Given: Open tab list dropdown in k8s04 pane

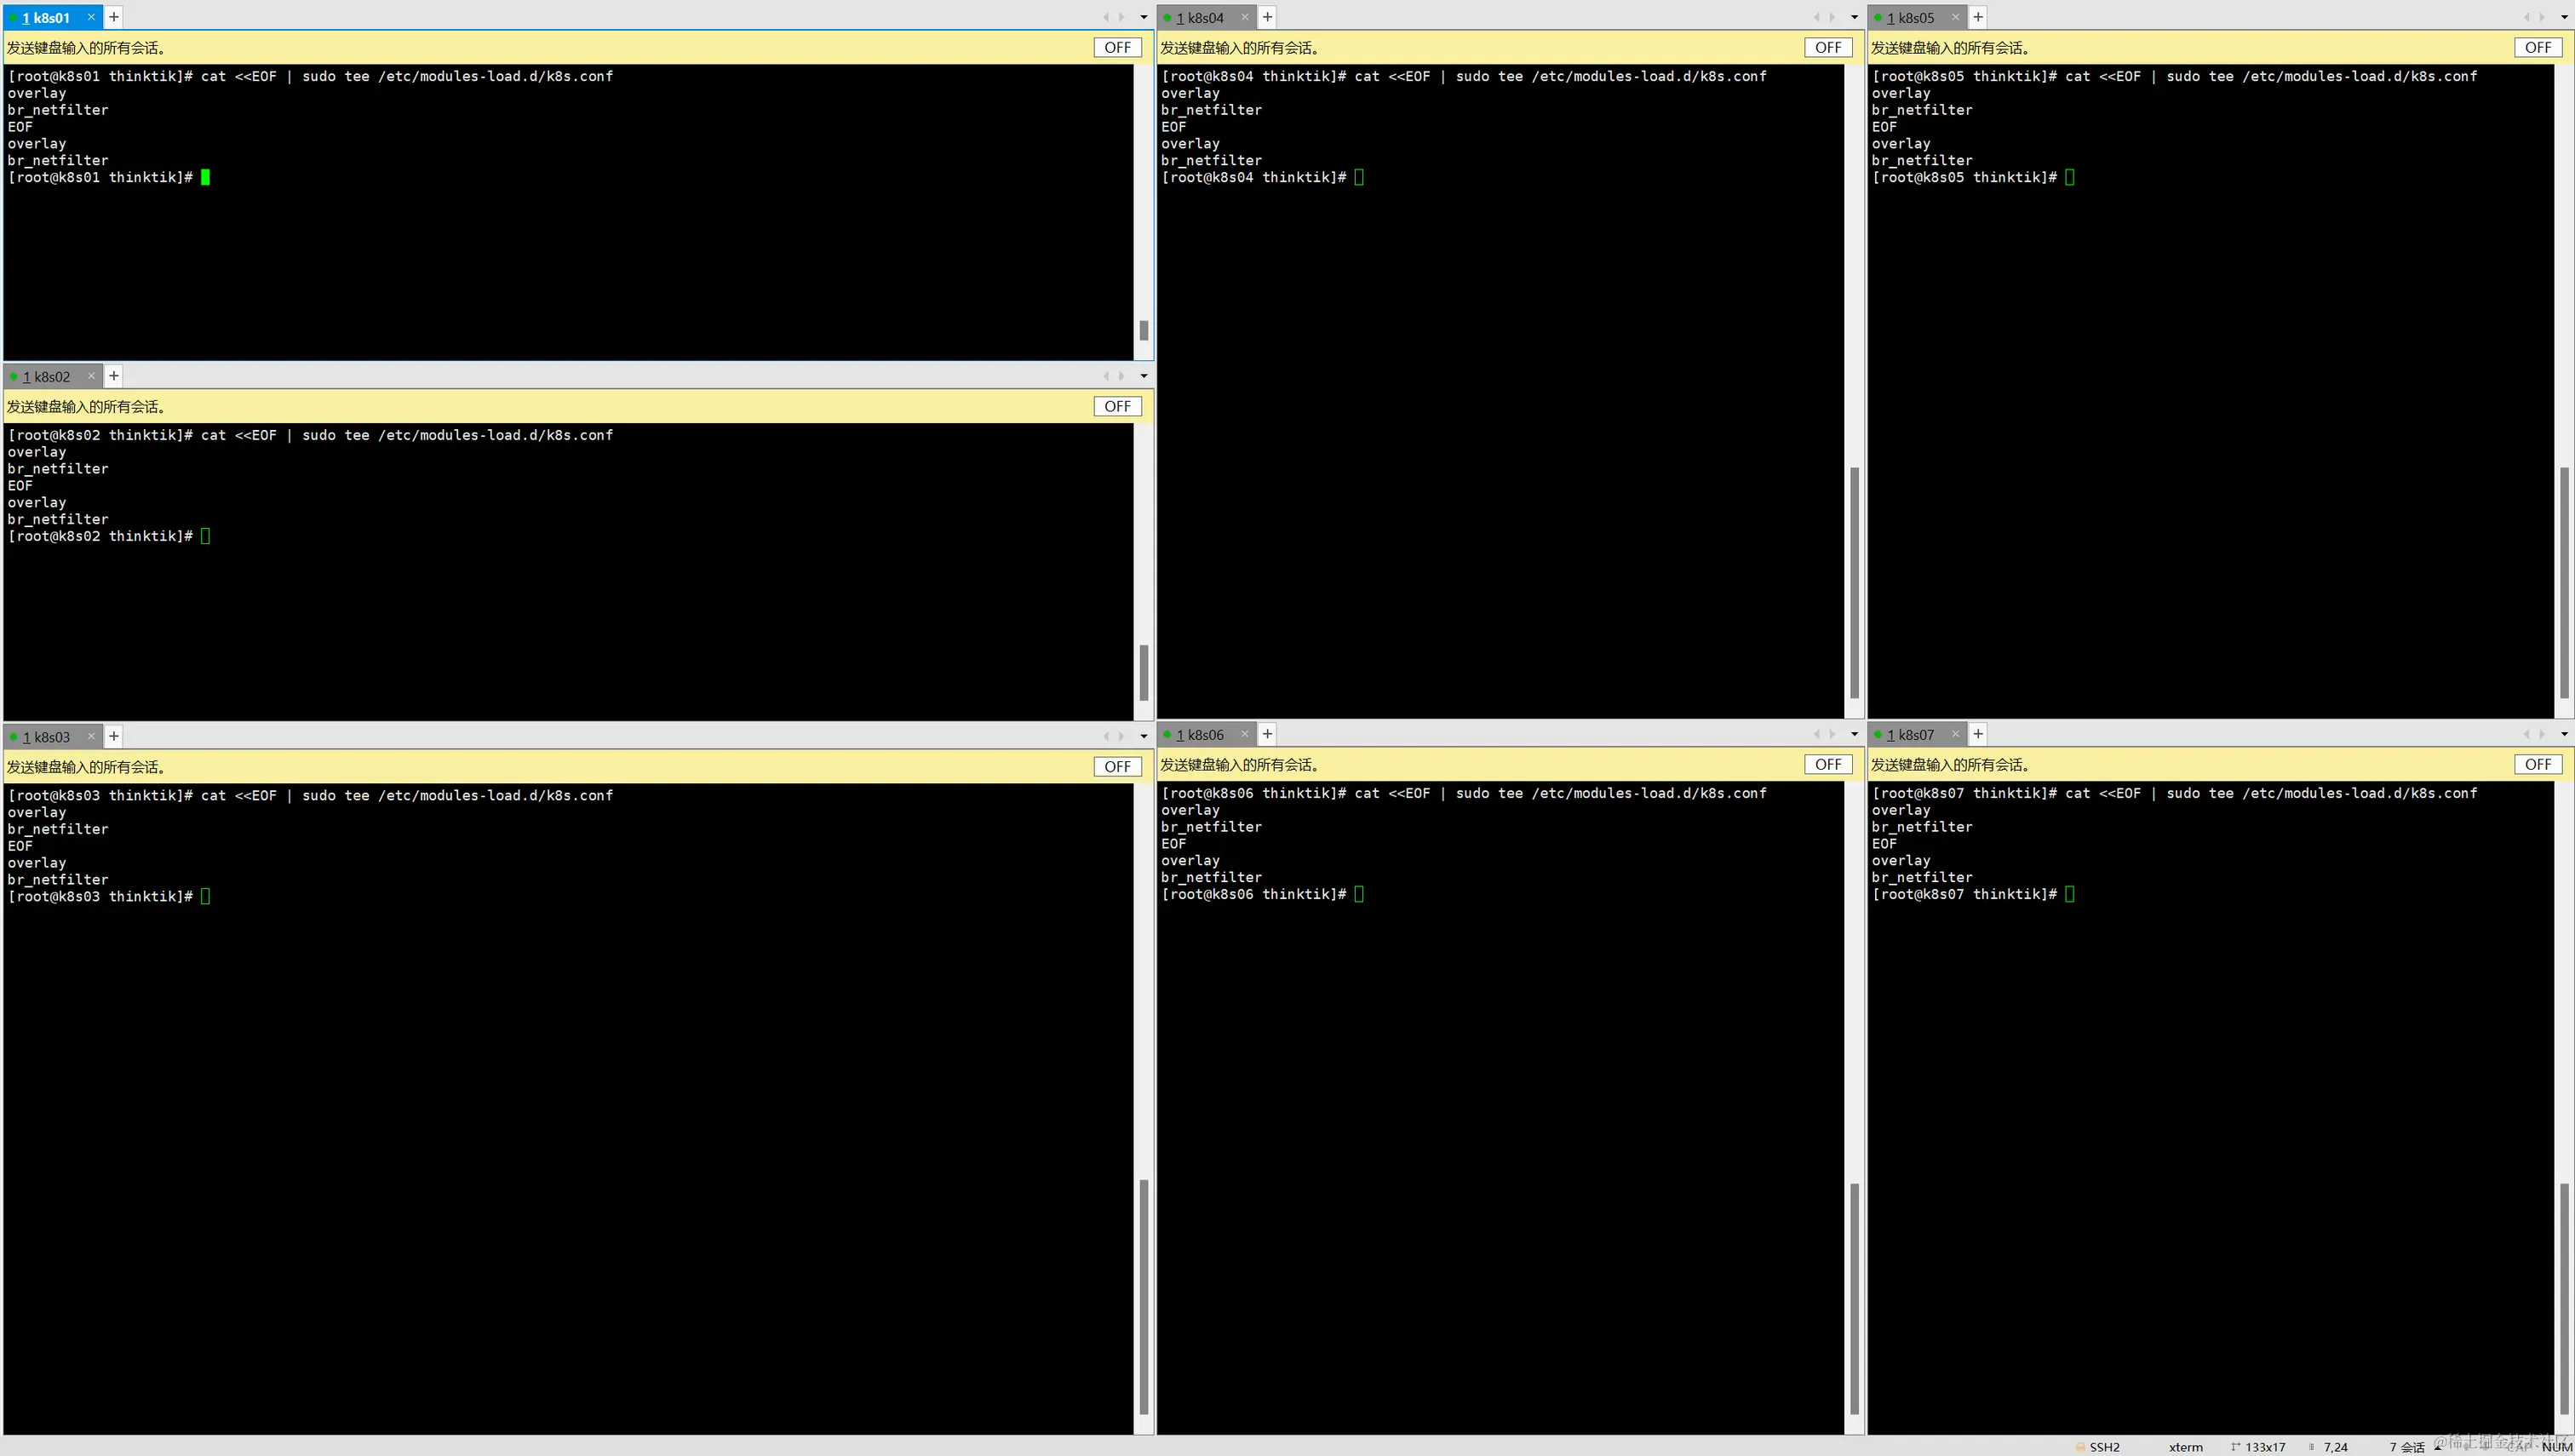Looking at the screenshot, I should tap(1854, 17).
